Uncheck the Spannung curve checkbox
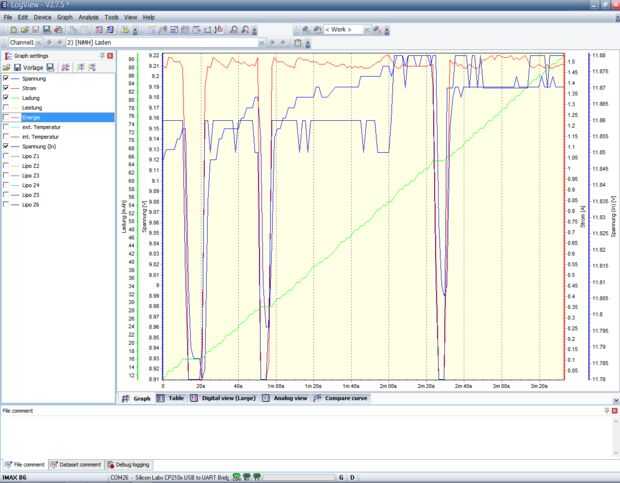Image resolution: width=620 pixels, height=483 pixels. pos(6,78)
